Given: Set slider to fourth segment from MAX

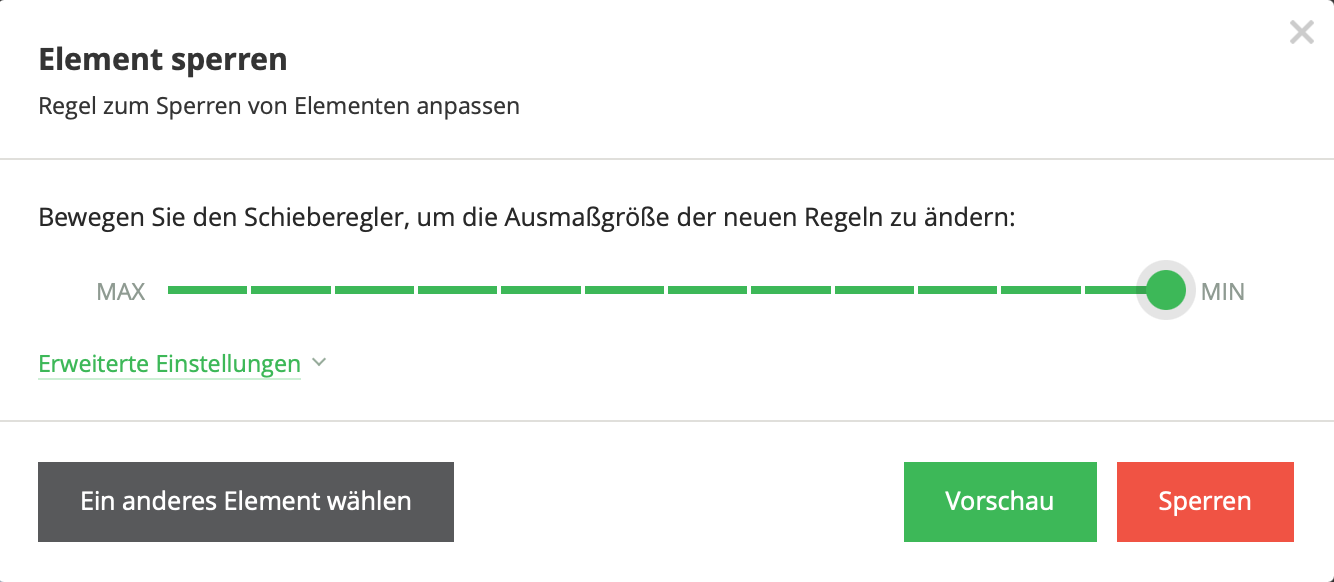Looking at the screenshot, I should 457,290.
